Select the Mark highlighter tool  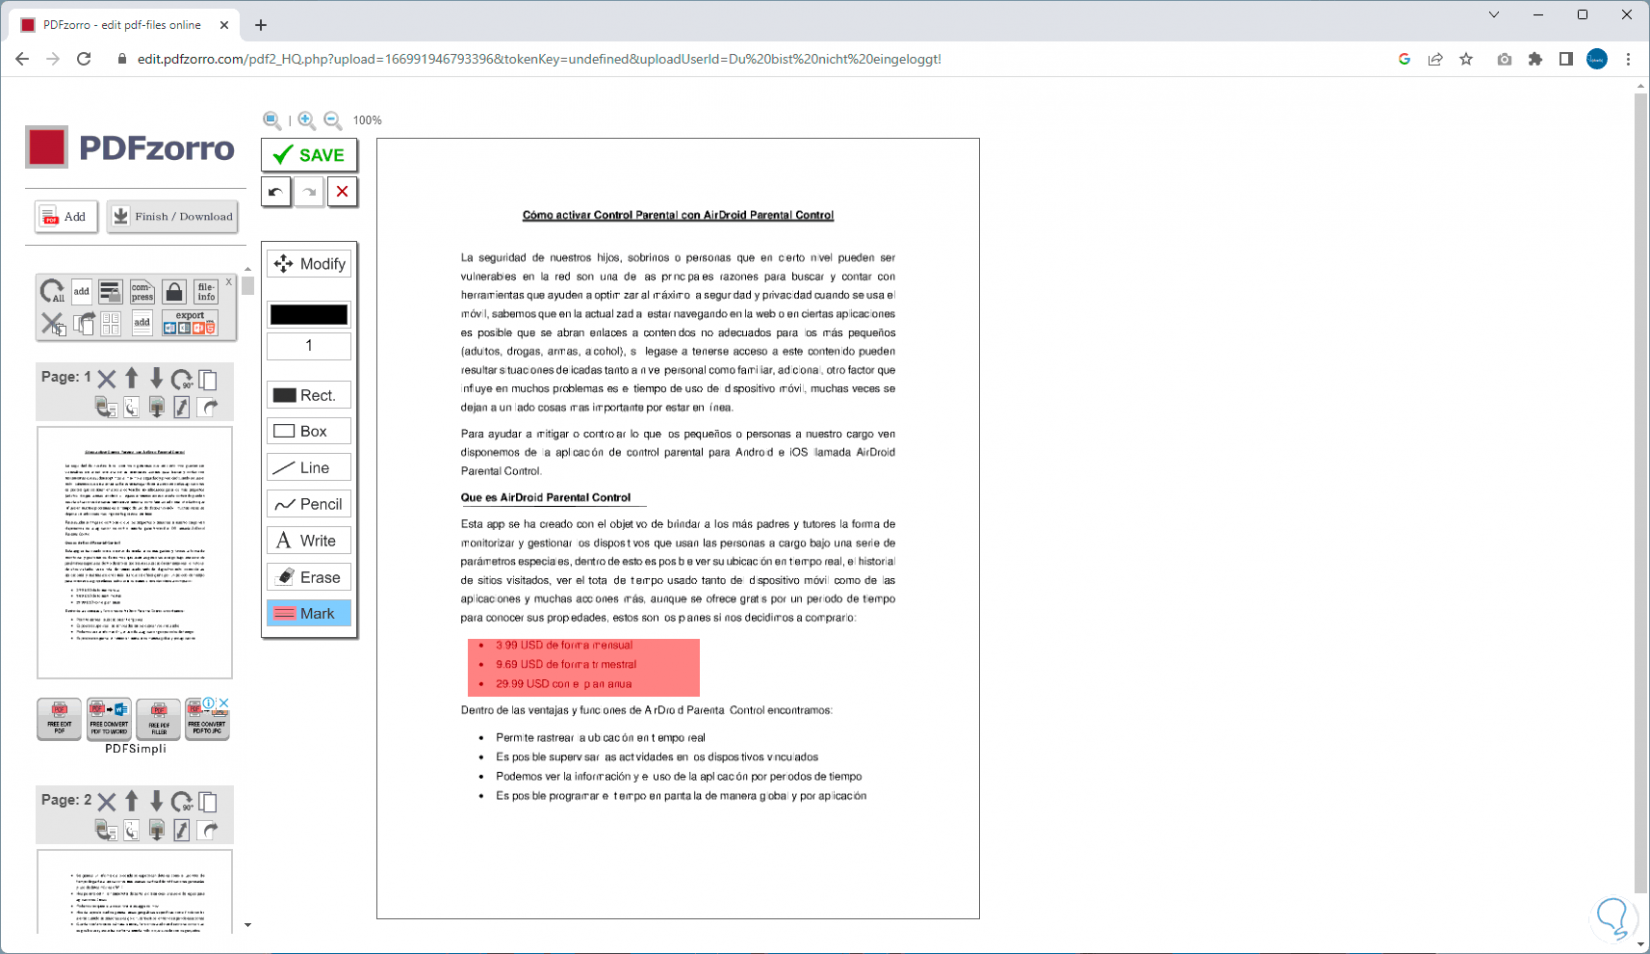(x=309, y=613)
